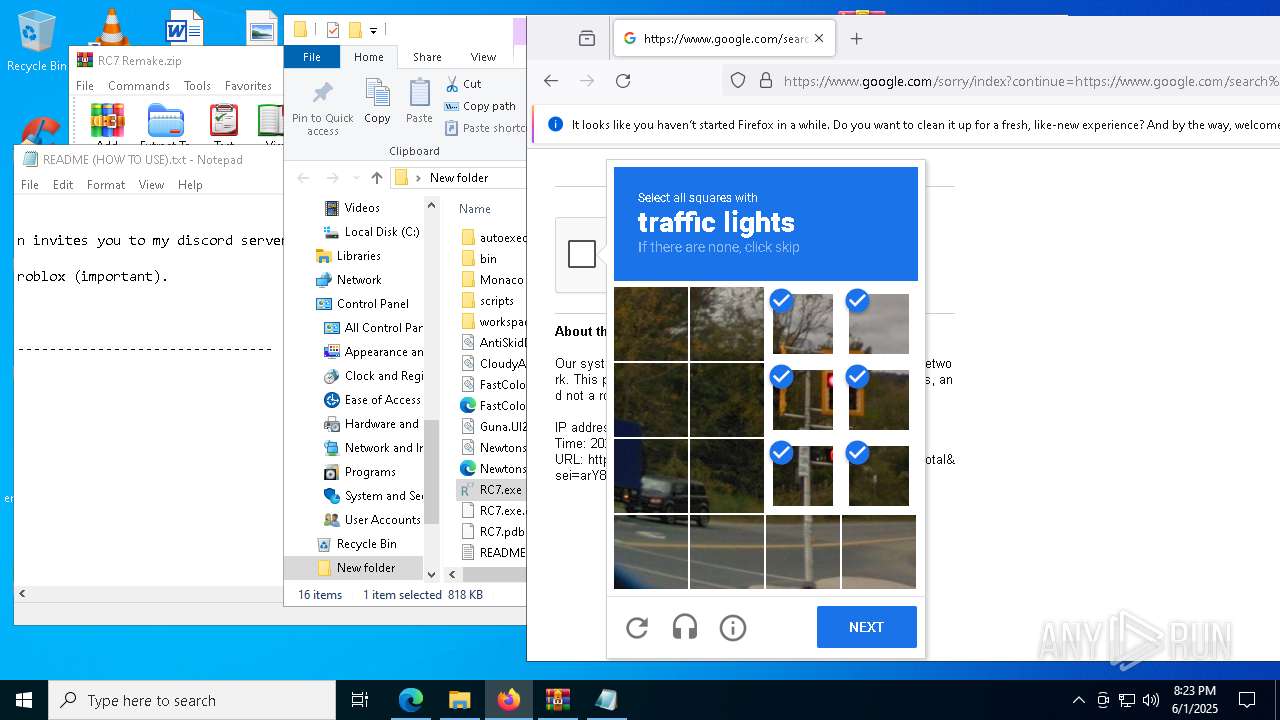Screen dimensions: 1280x720
Task: Open Explorer View tab
Action: pyautogui.click(x=483, y=57)
